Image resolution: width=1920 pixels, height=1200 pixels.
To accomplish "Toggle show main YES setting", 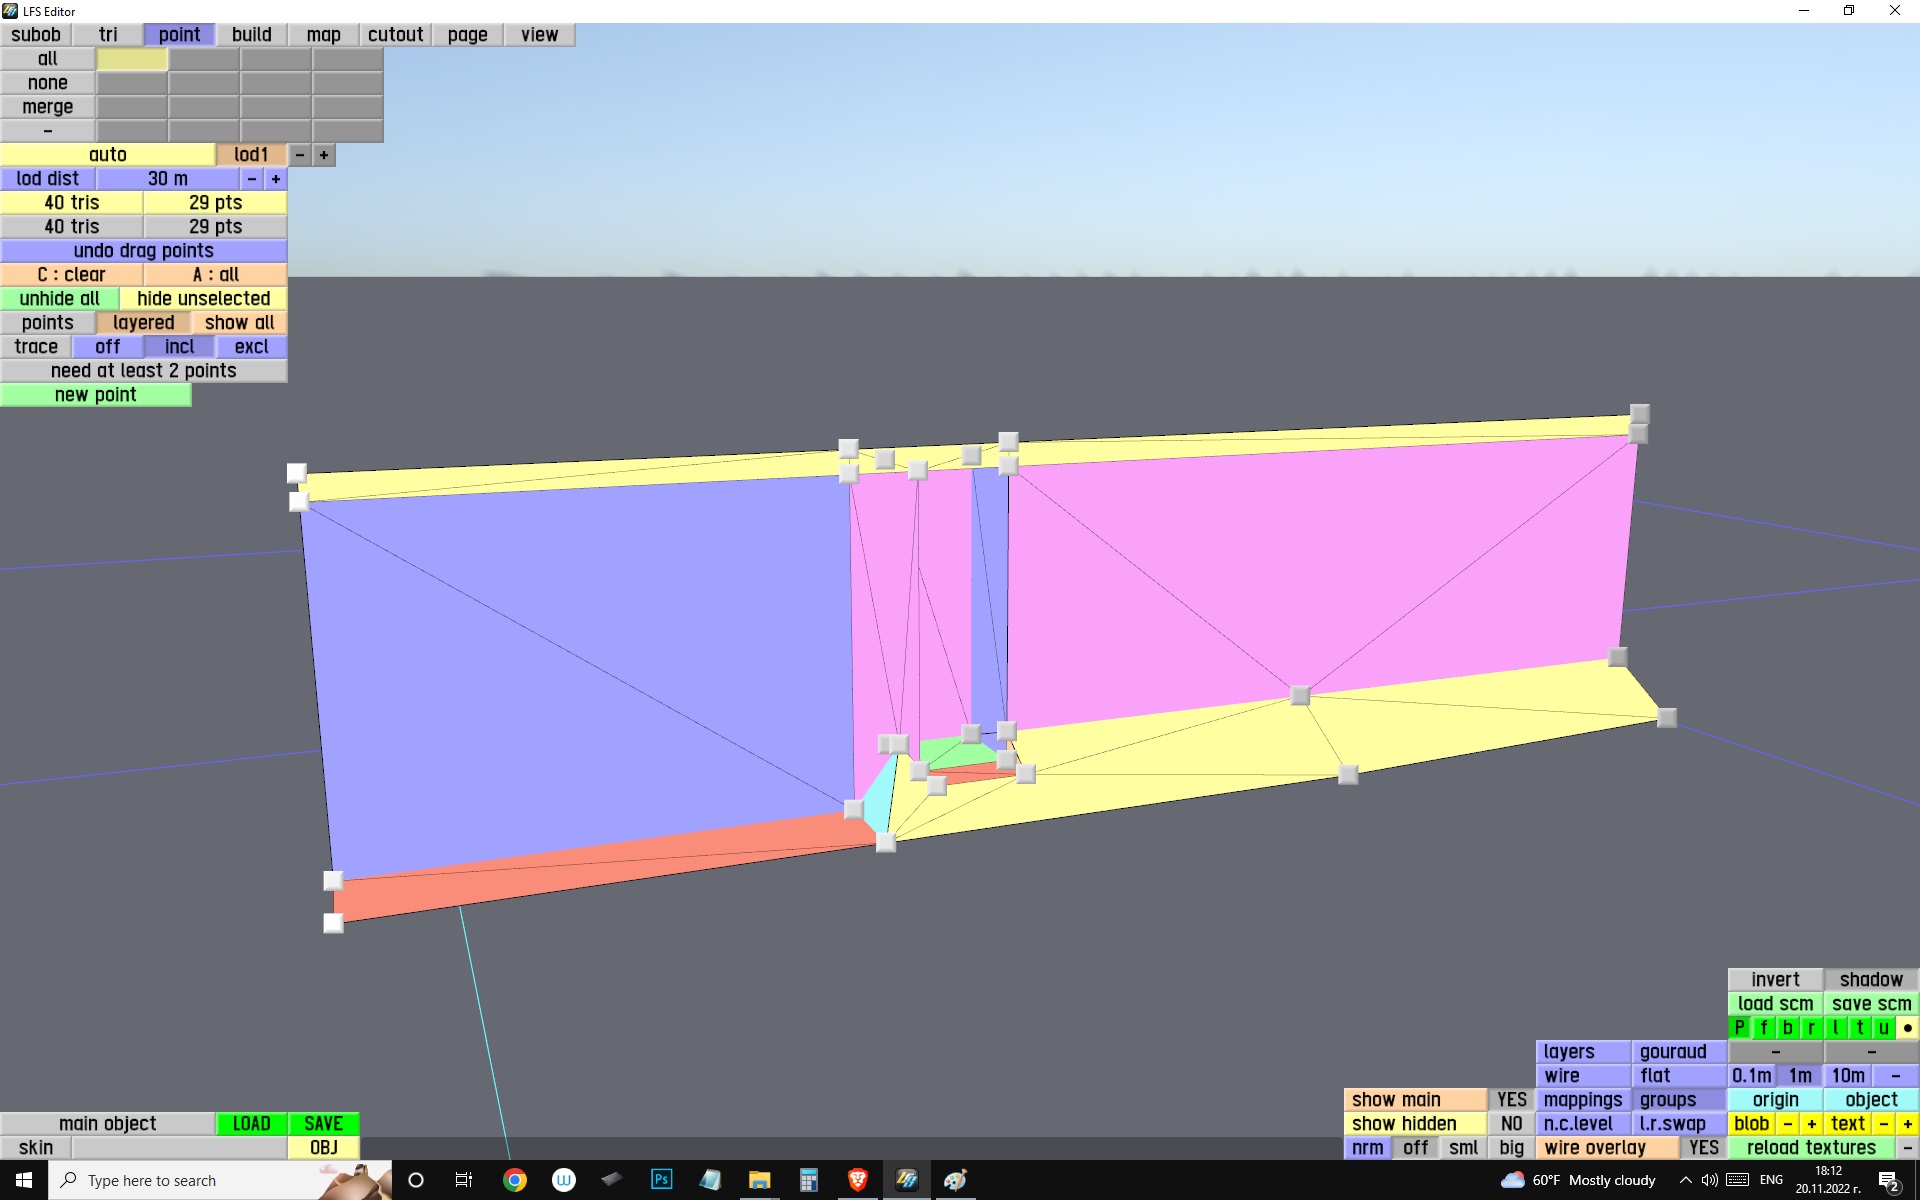I will point(1511,1100).
